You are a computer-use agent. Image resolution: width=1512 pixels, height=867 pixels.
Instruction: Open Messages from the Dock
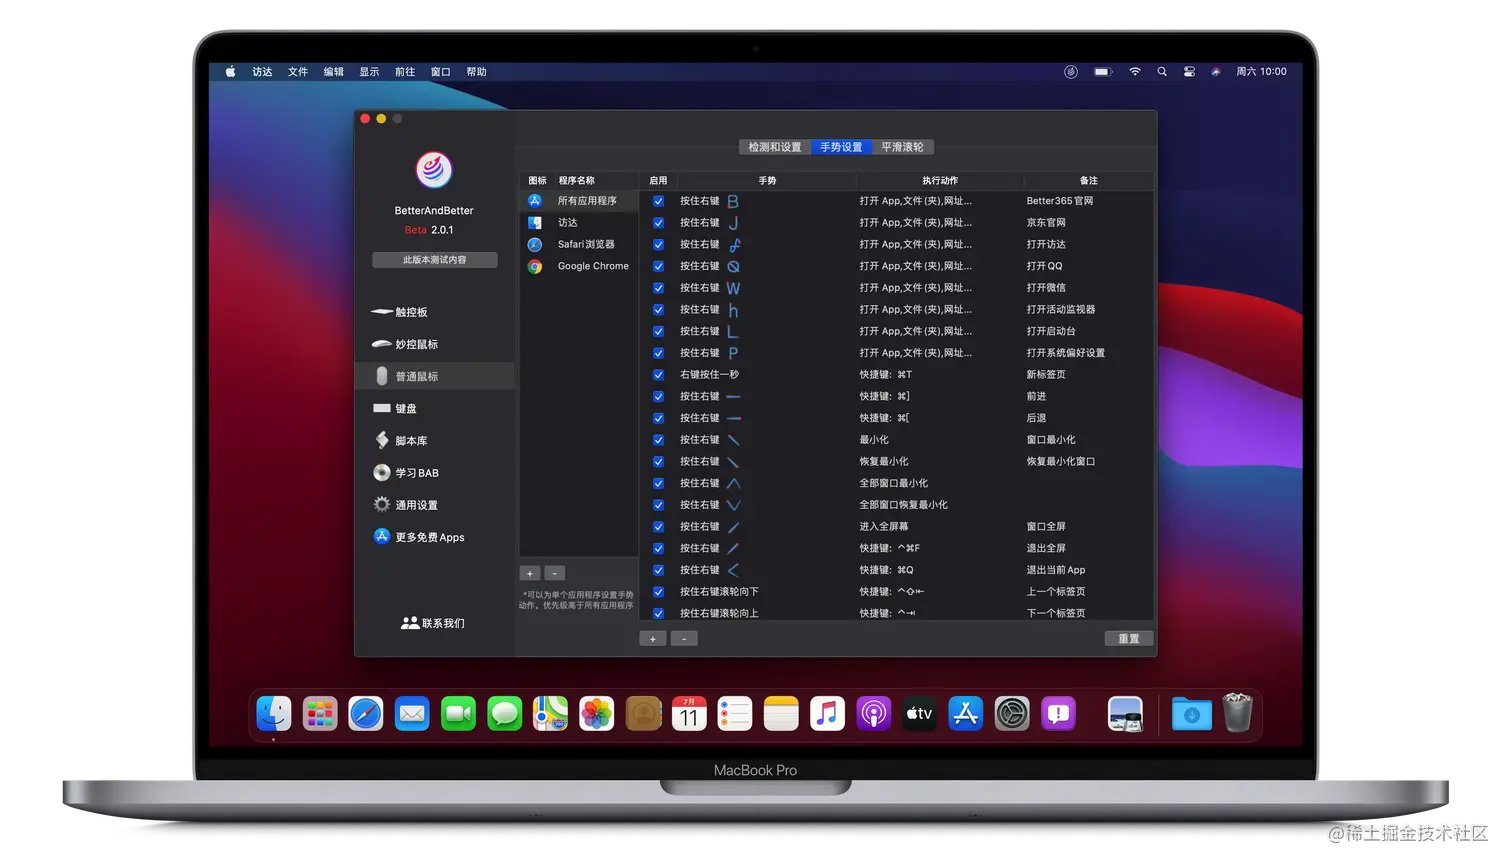tap(504, 714)
